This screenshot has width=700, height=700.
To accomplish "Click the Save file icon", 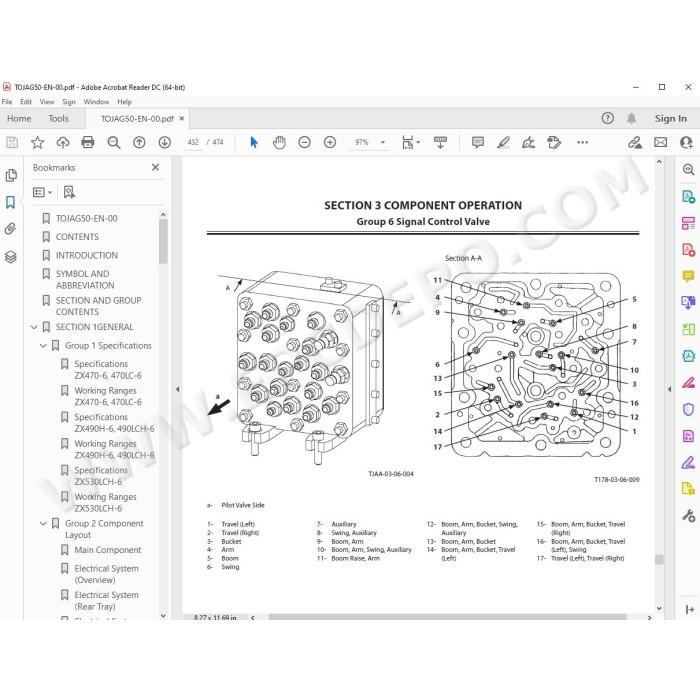I will pos(12,142).
